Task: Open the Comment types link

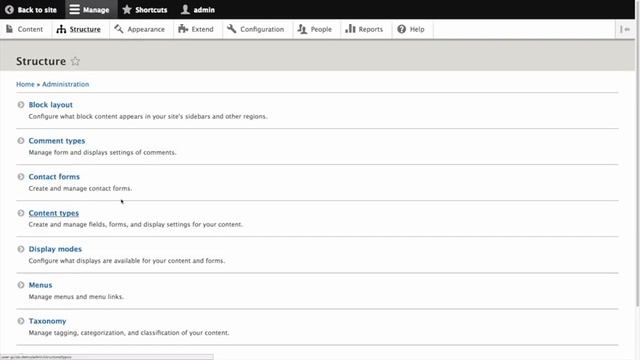Action: [57, 141]
